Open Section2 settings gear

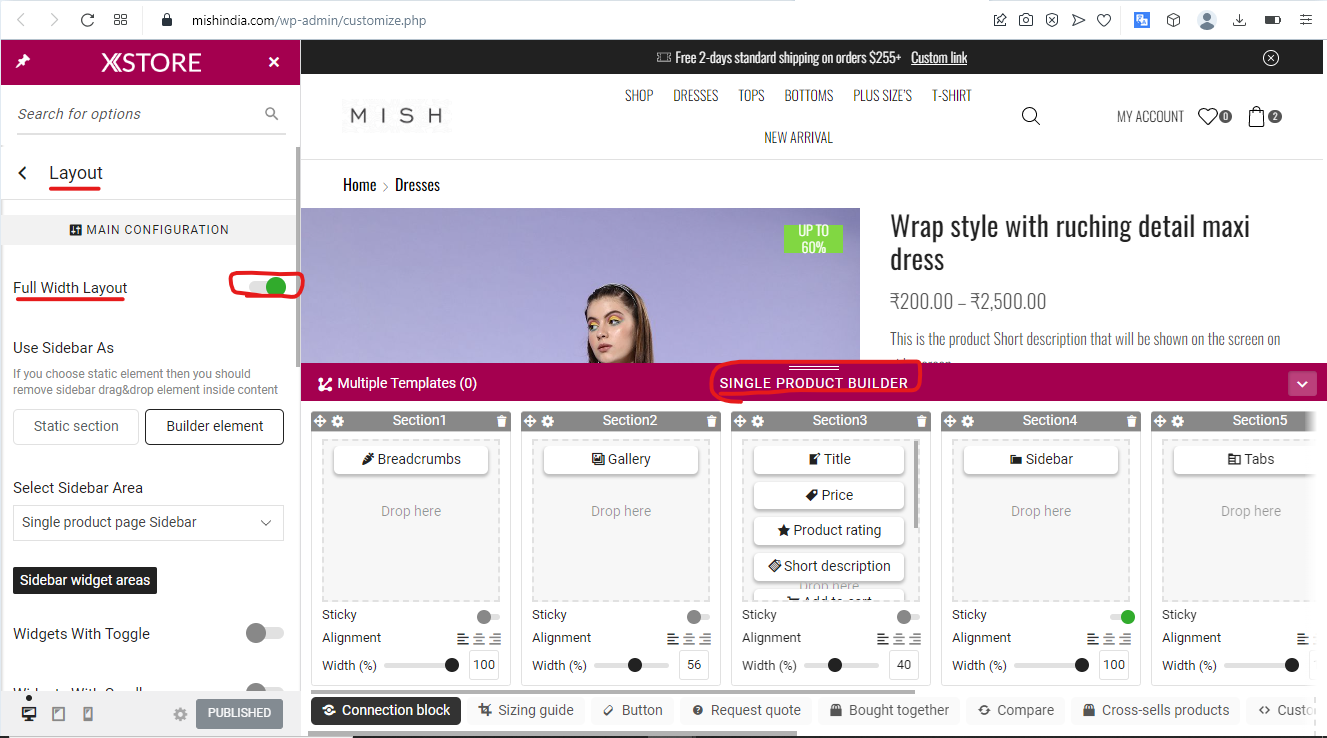click(548, 421)
